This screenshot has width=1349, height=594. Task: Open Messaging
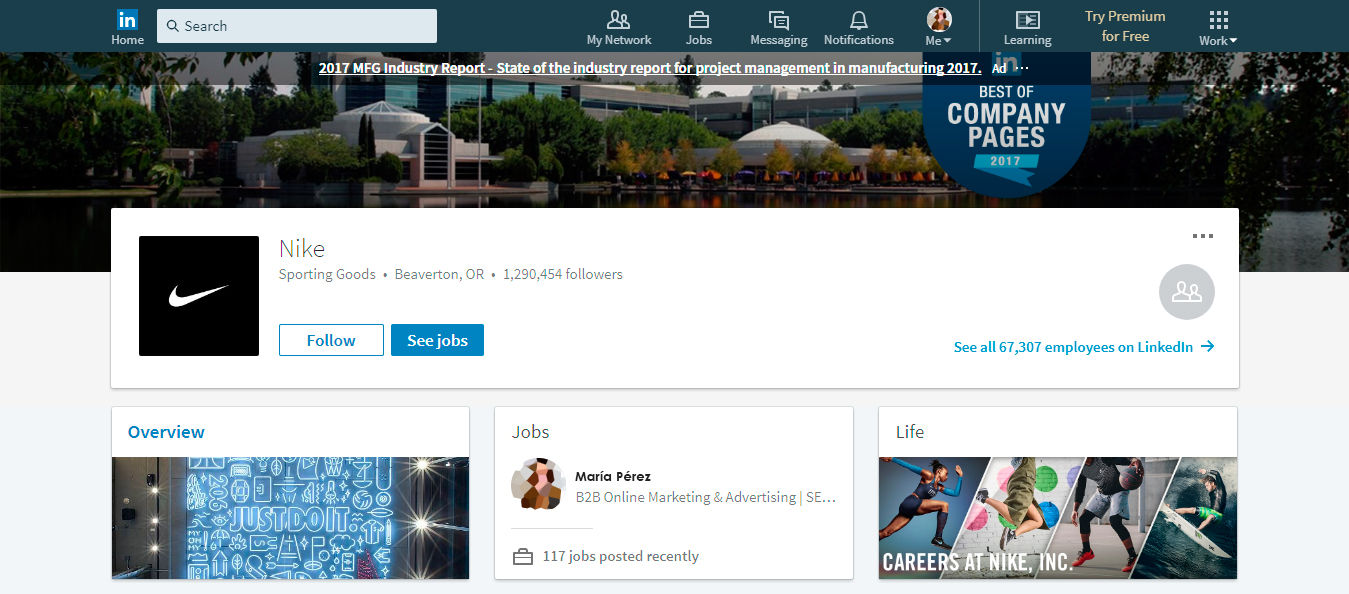[778, 25]
